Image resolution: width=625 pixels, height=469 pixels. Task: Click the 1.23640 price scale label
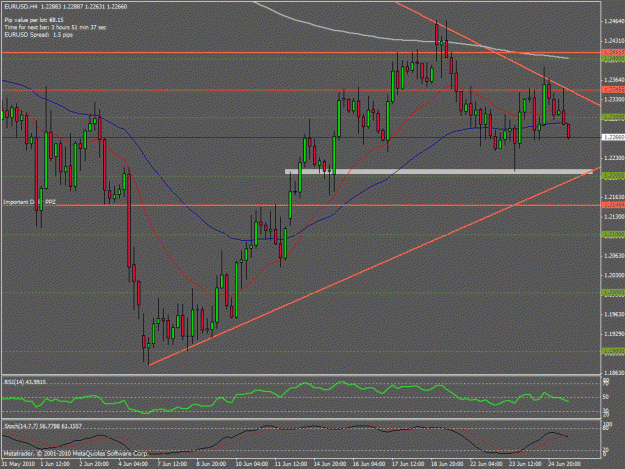tap(614, 80)
